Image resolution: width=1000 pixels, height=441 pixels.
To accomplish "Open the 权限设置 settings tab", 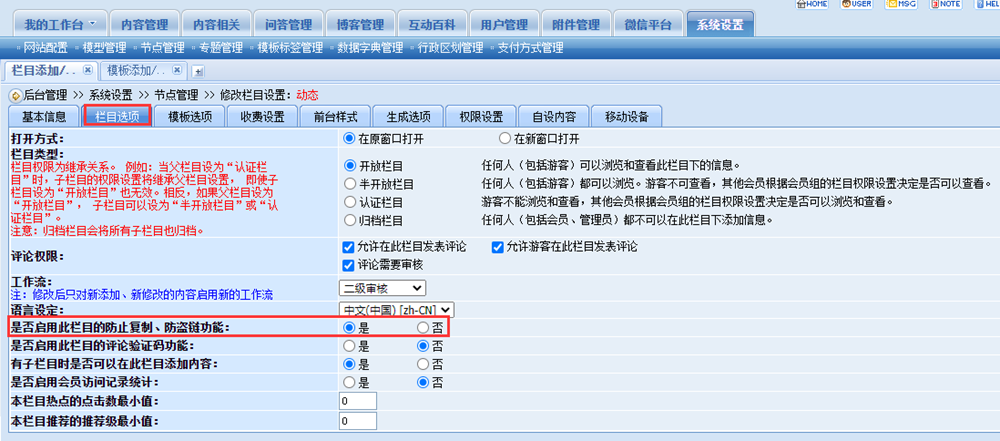I will click(482, 117).
